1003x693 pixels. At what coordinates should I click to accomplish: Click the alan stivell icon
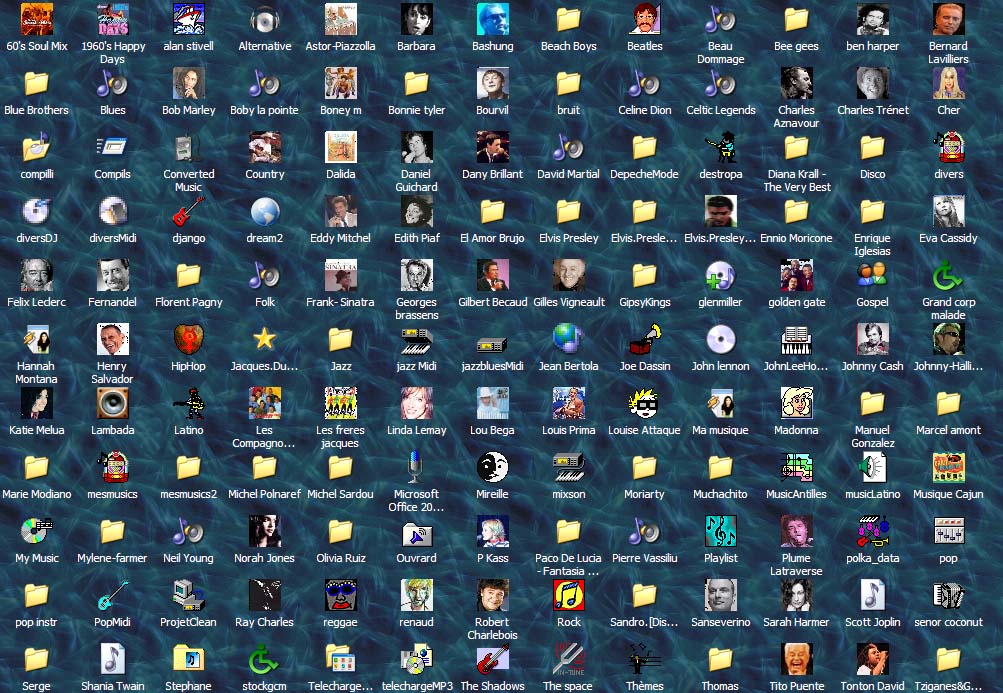click(189, 19)
